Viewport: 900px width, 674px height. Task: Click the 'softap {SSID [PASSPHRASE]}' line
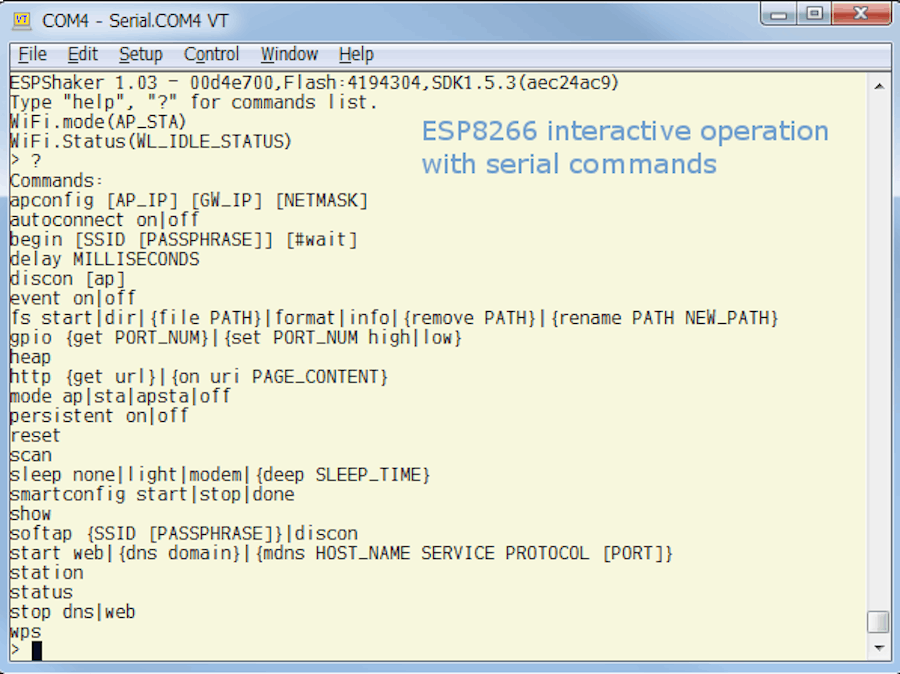pyautogui.click(x=184, y=533)
